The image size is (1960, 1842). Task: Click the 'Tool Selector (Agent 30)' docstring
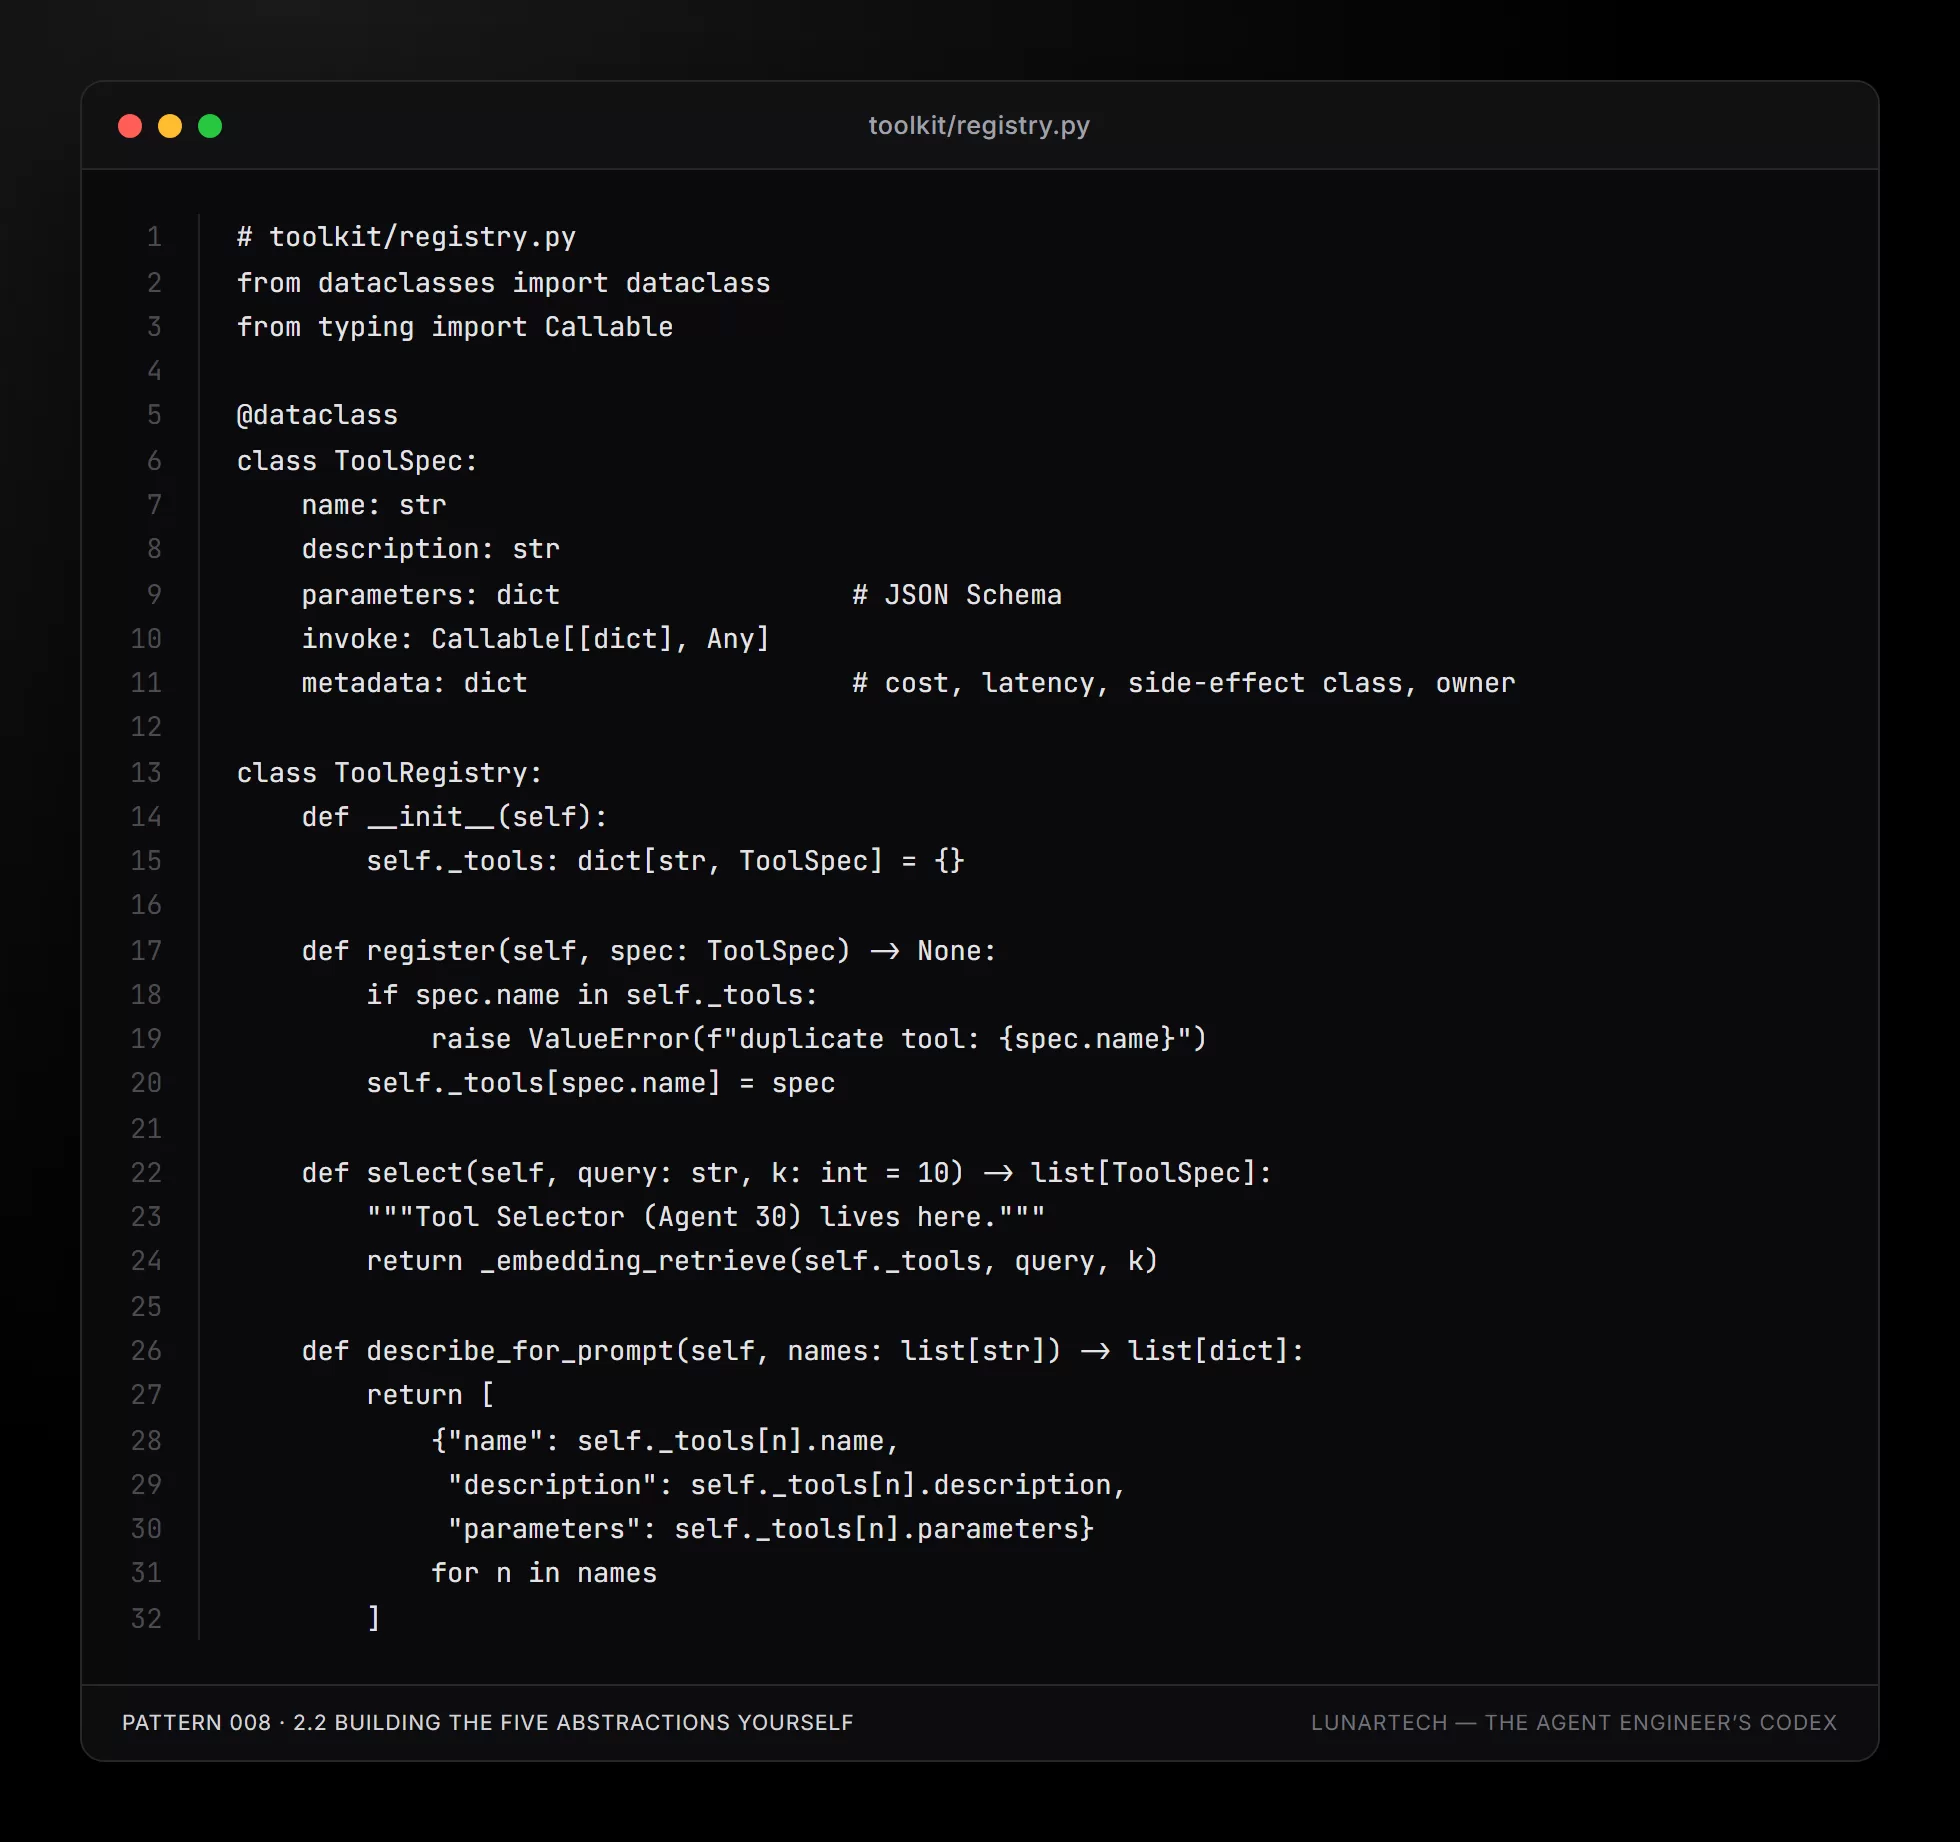click(706, 1217)
